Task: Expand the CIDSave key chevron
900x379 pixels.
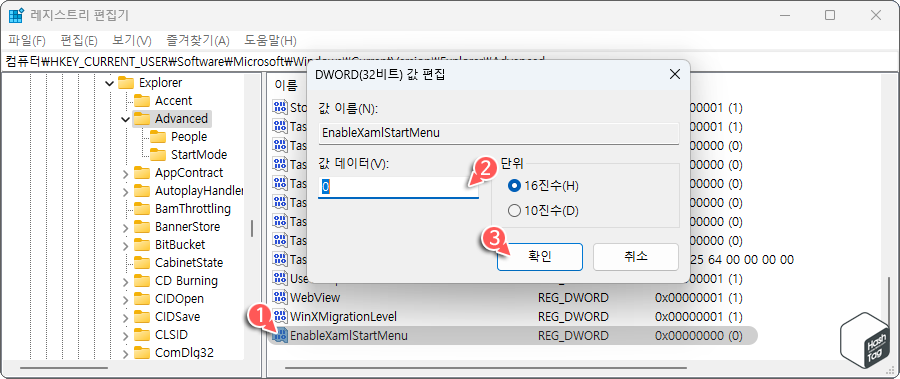Action: (126, 318)
